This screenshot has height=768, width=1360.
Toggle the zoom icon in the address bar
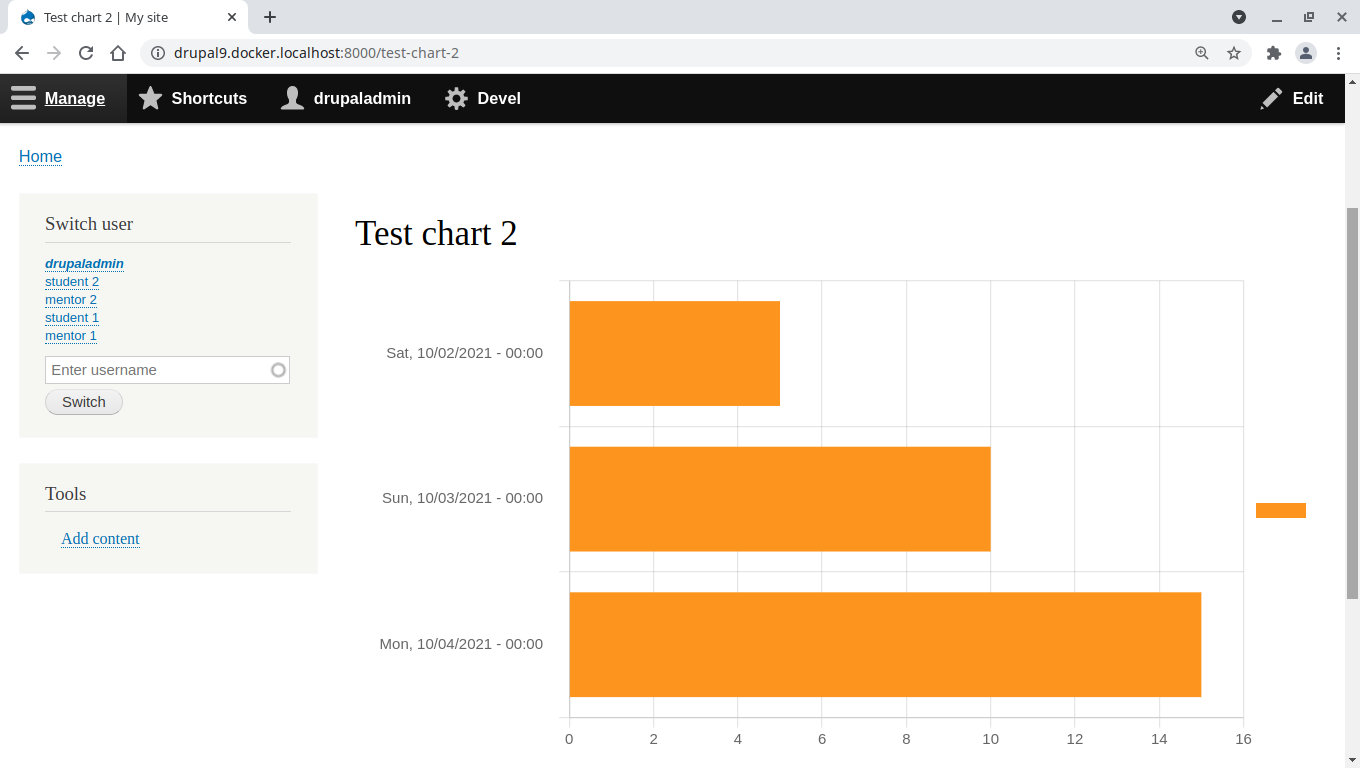[1201, 52]
